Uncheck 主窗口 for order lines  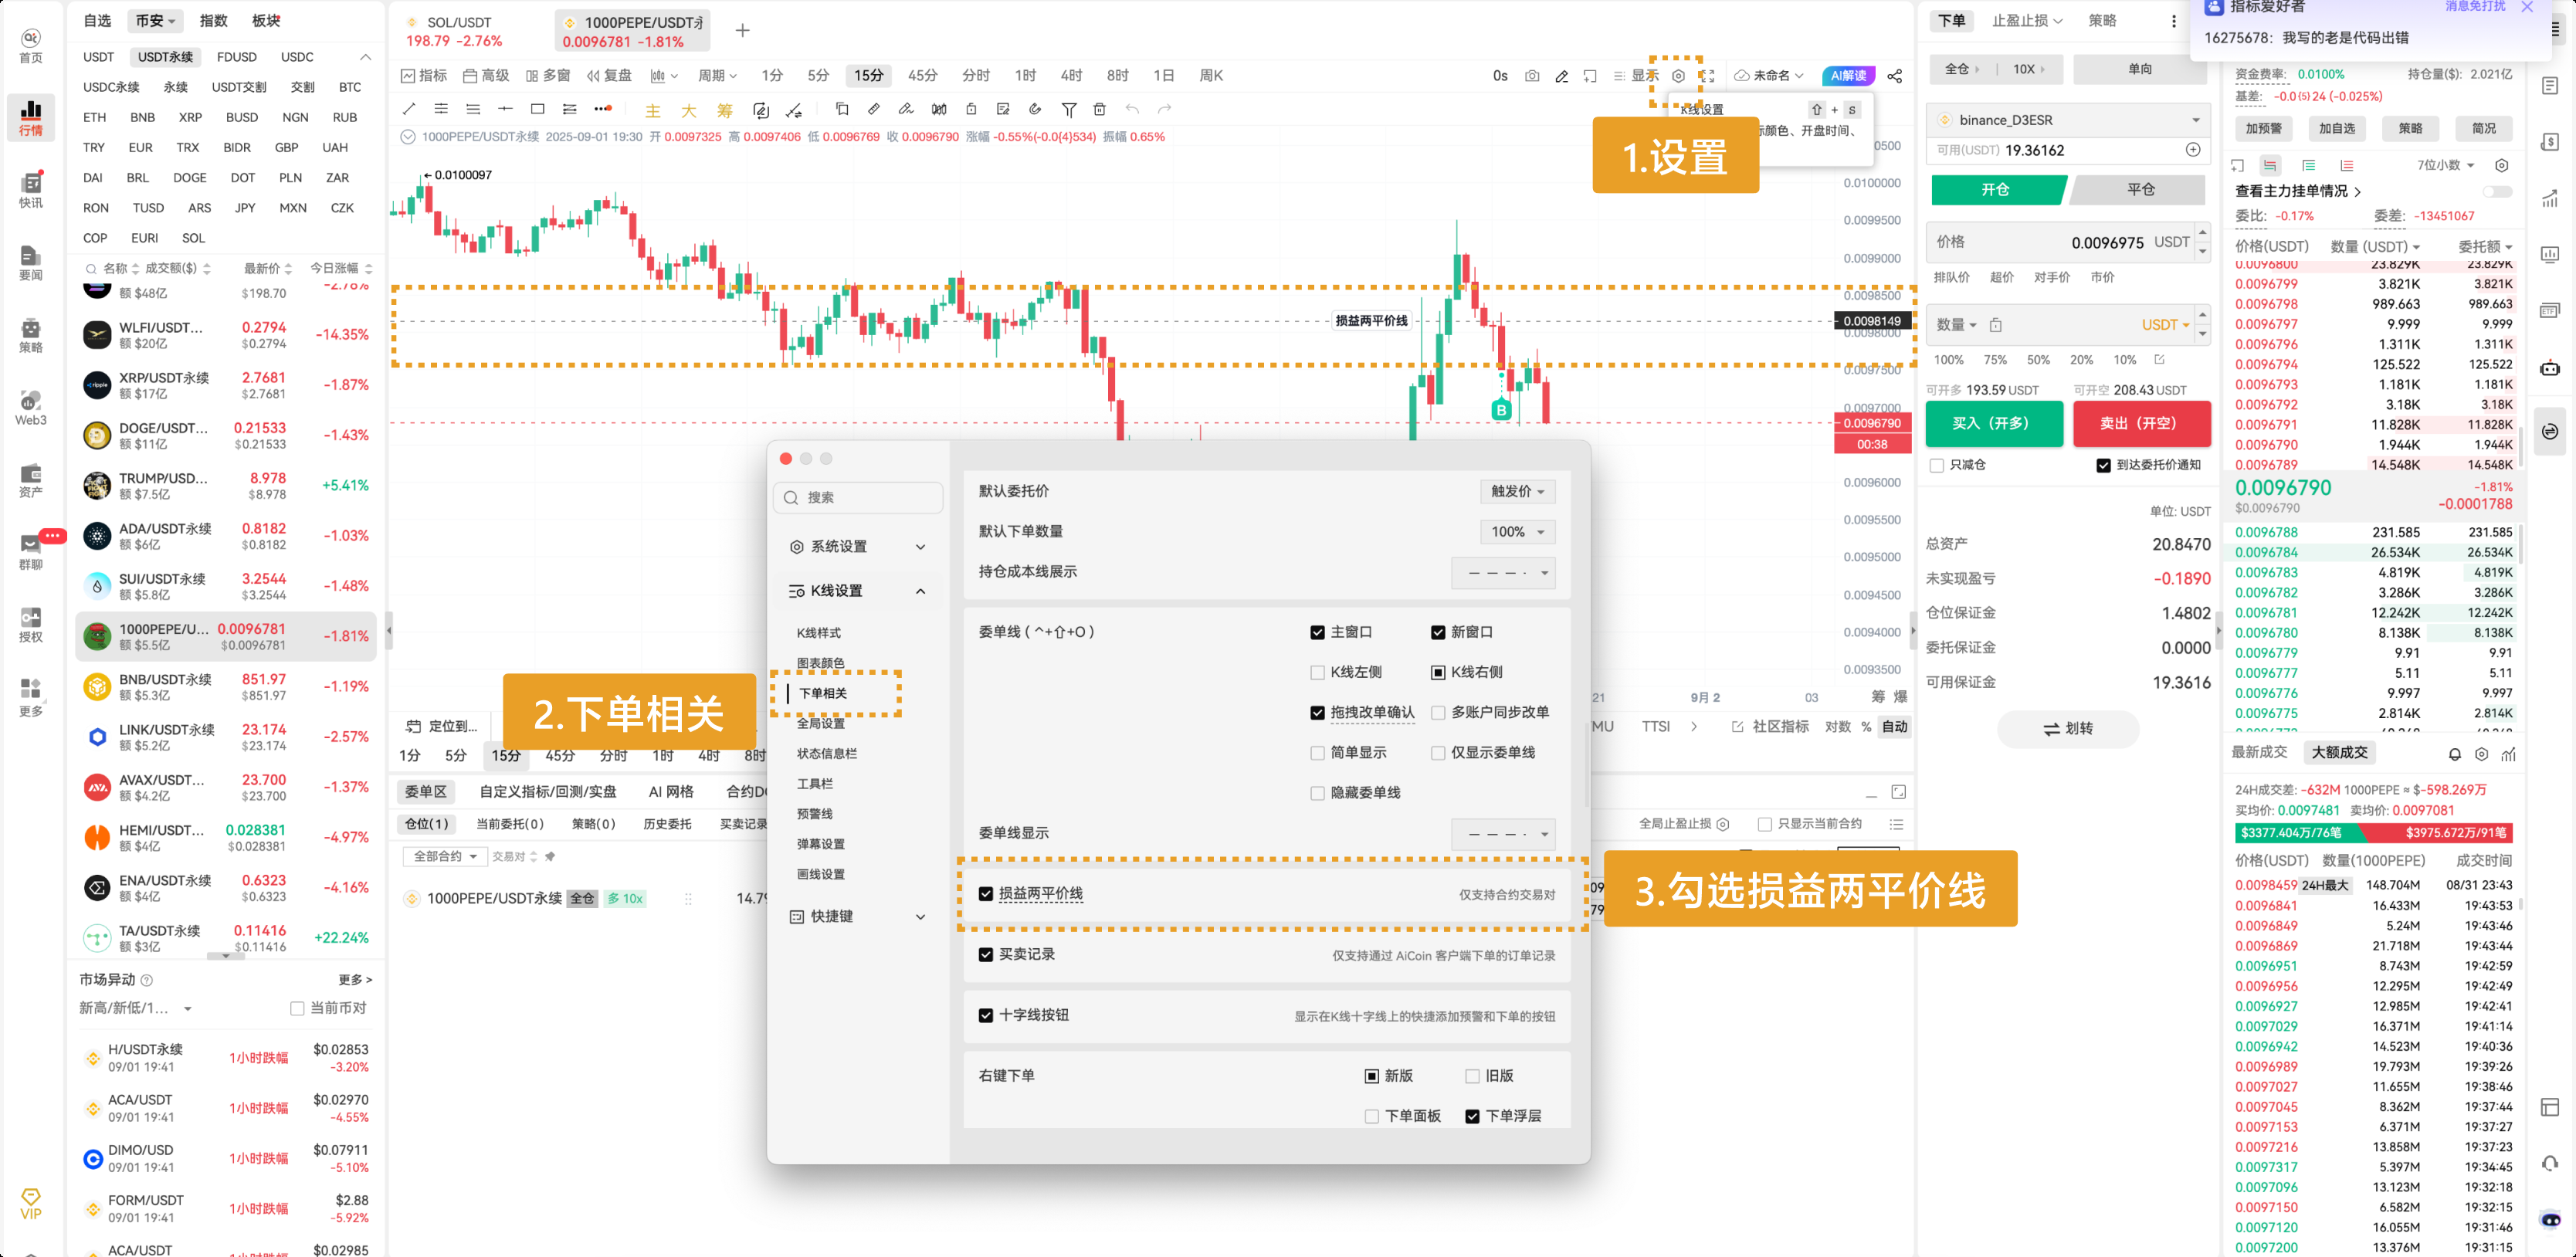click(1317, 632)
